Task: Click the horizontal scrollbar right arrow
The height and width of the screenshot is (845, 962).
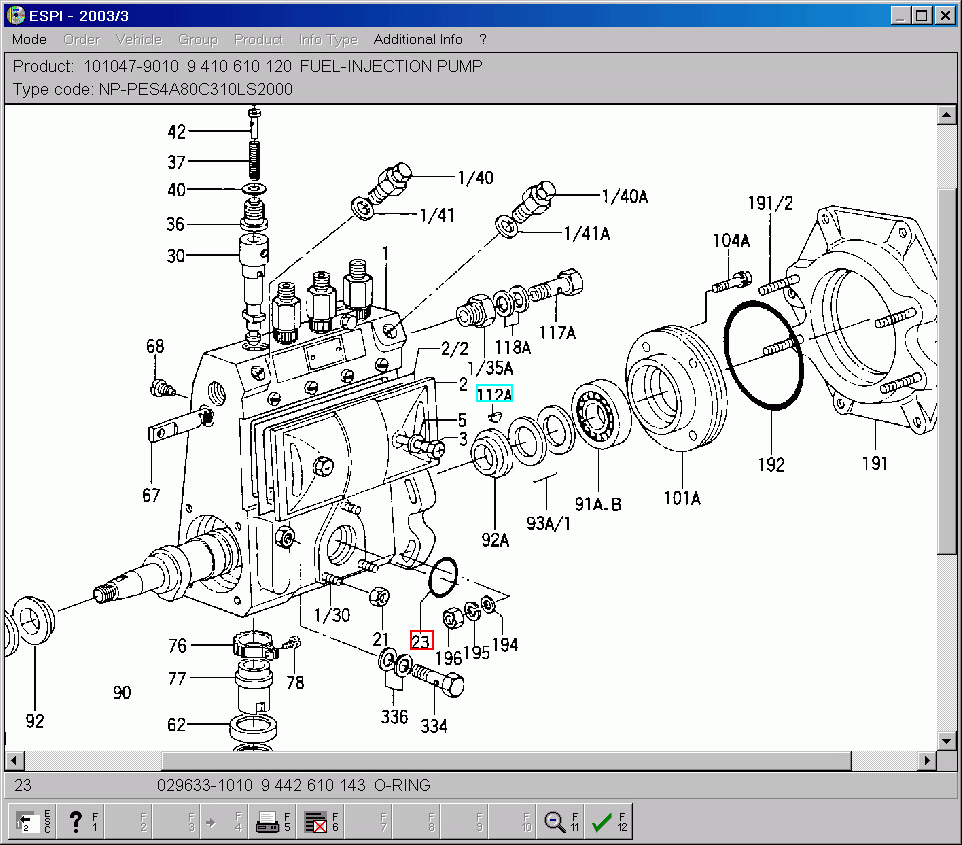Action: [927, 760]
